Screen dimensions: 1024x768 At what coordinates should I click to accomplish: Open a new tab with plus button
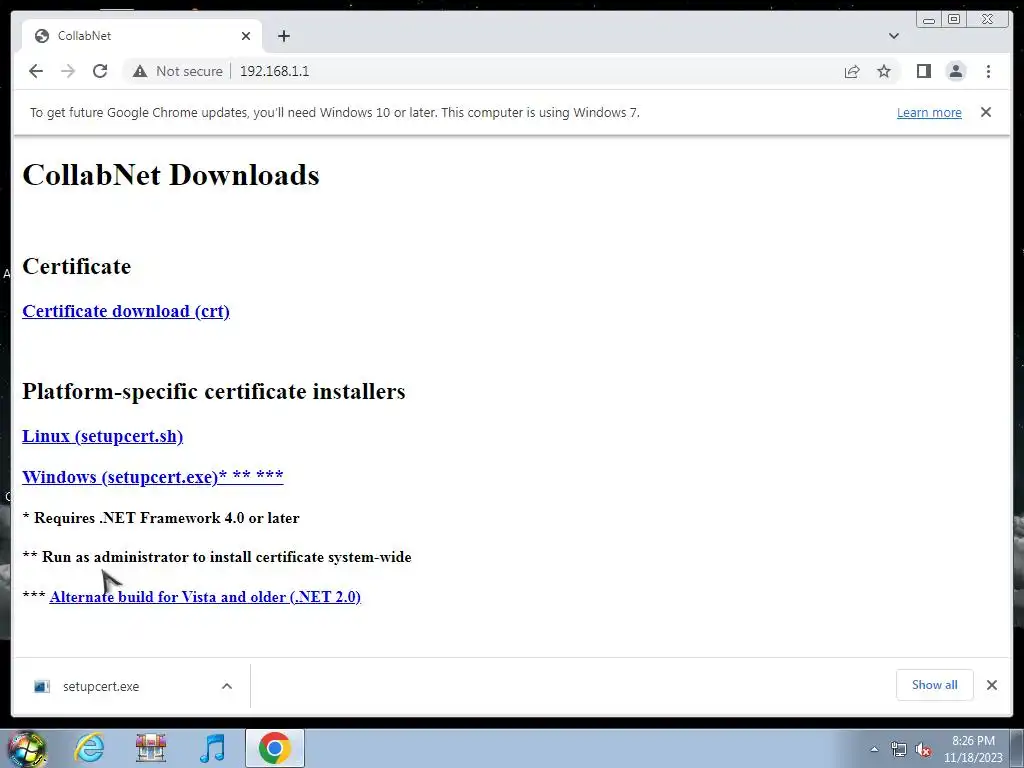[283, 36]
